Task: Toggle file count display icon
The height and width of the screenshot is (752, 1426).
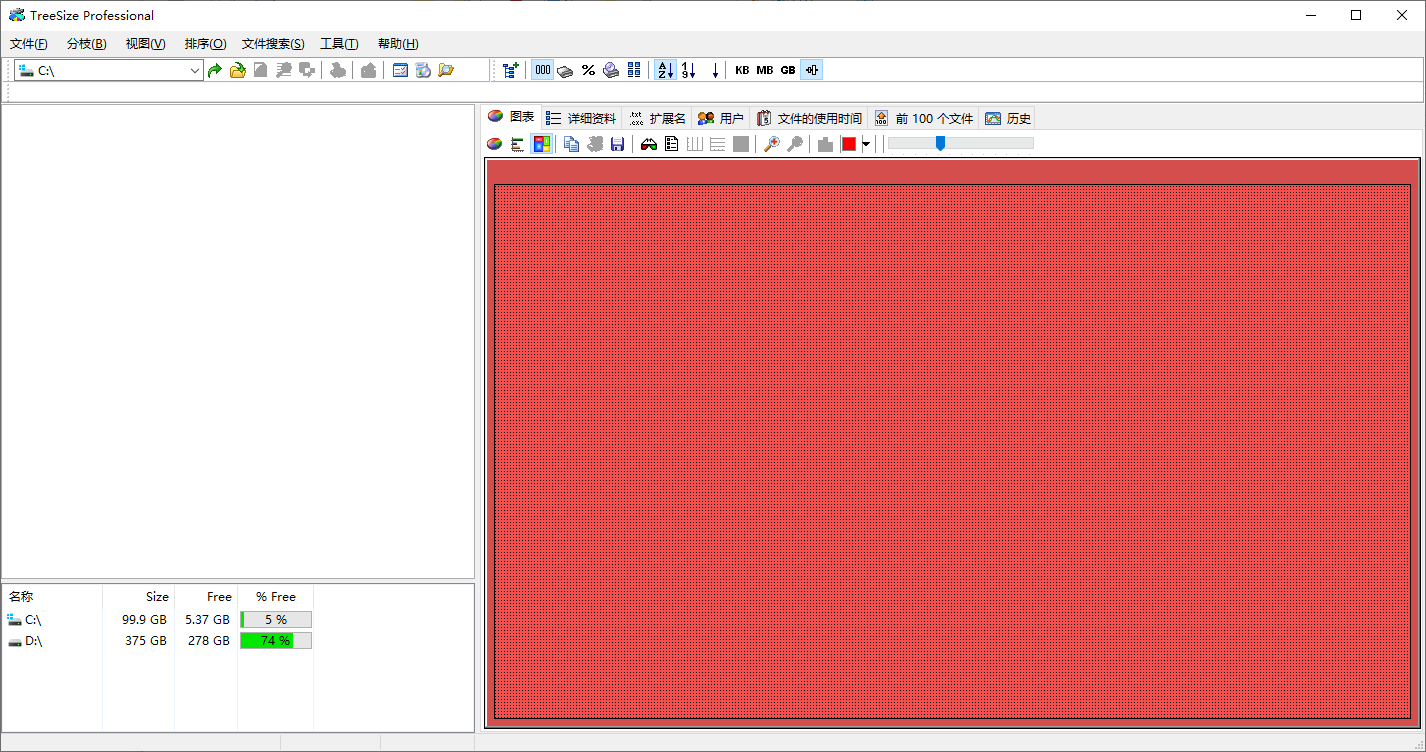Action: pyautogui.click(x=611, y=70)
